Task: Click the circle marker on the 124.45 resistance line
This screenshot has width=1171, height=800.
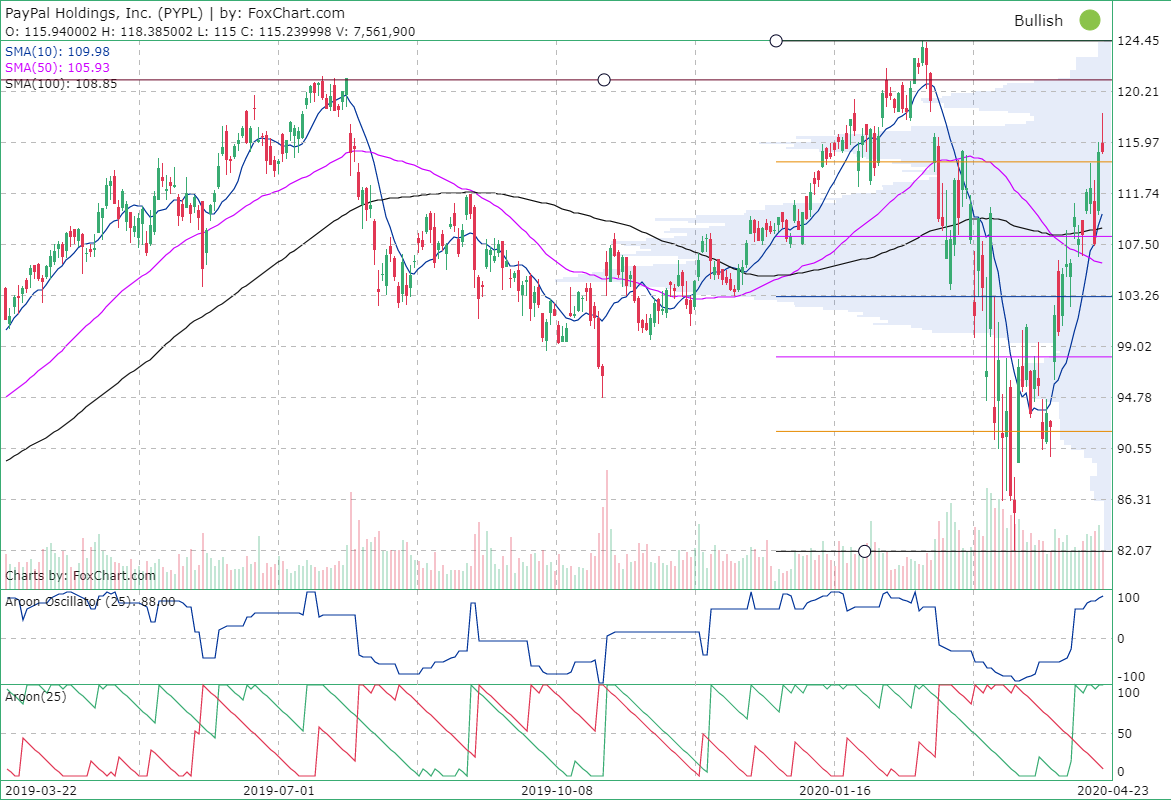Action: pyautogui.click(x=777, y=41)
